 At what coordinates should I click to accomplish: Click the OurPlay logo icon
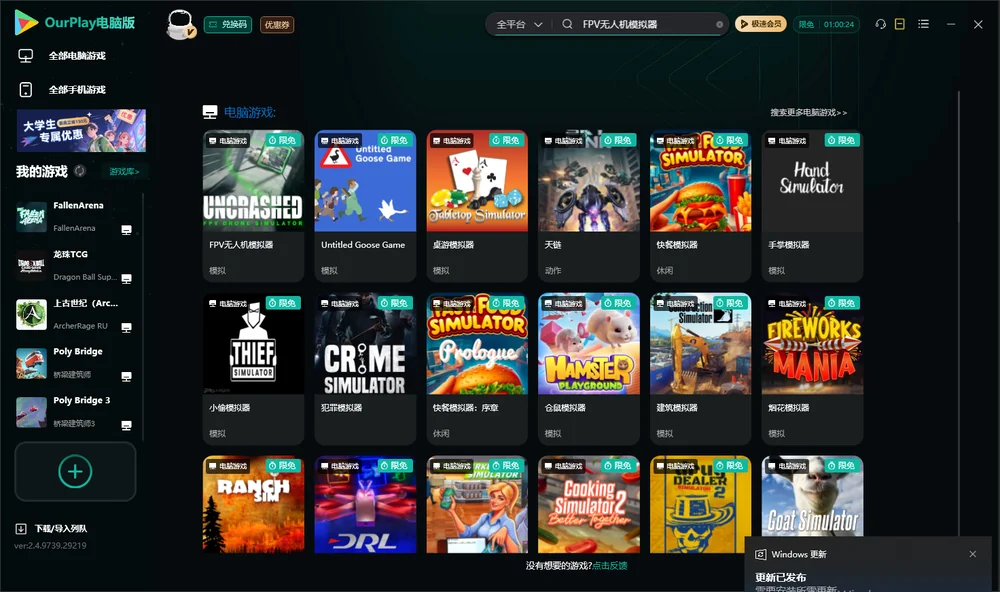pos(26,23)
